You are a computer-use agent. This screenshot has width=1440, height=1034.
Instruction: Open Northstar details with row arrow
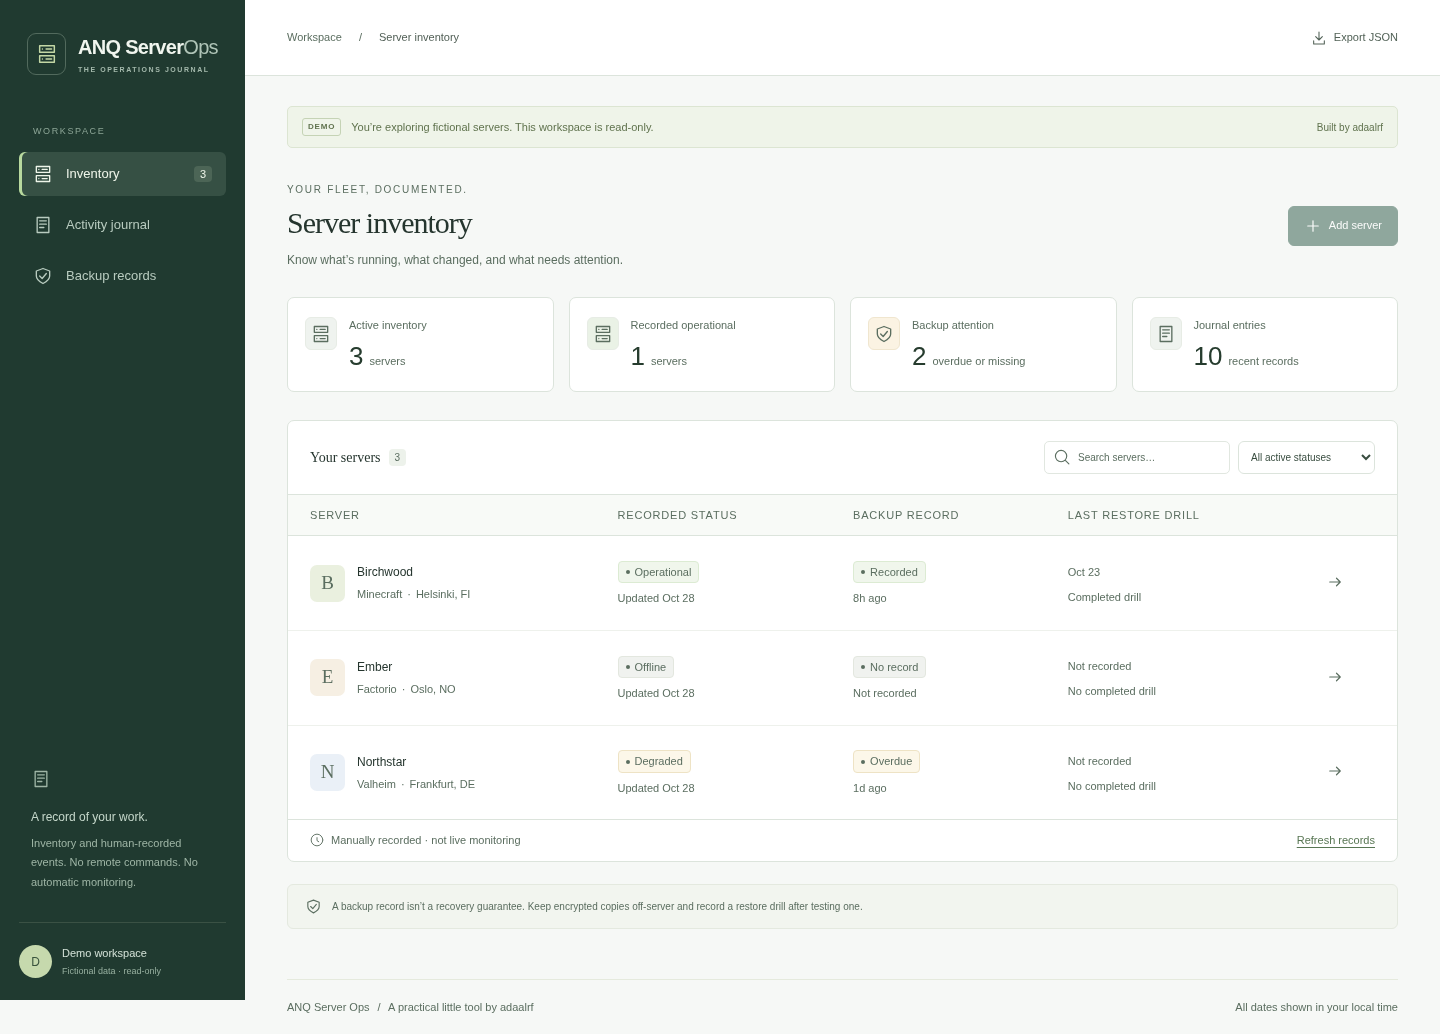1335,771
